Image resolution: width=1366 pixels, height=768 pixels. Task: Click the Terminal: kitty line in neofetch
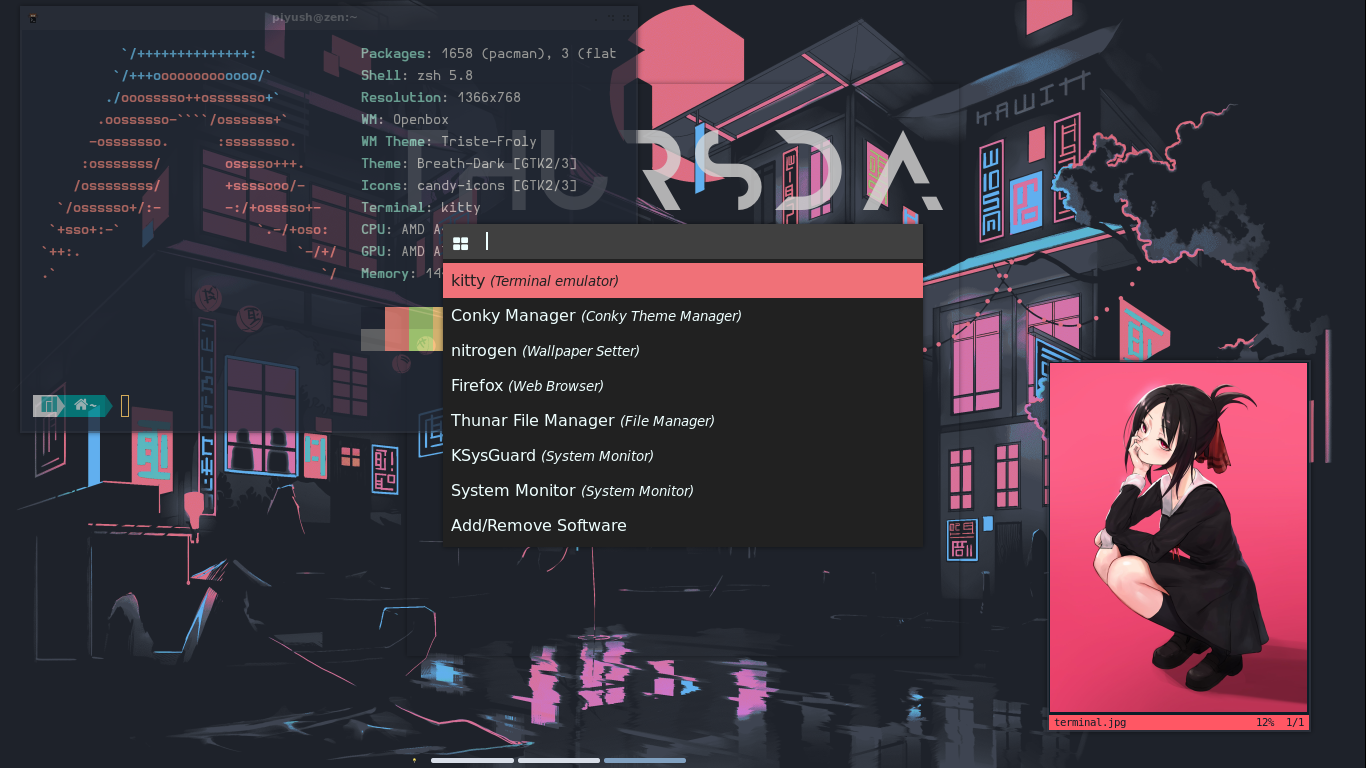point(421,208)
